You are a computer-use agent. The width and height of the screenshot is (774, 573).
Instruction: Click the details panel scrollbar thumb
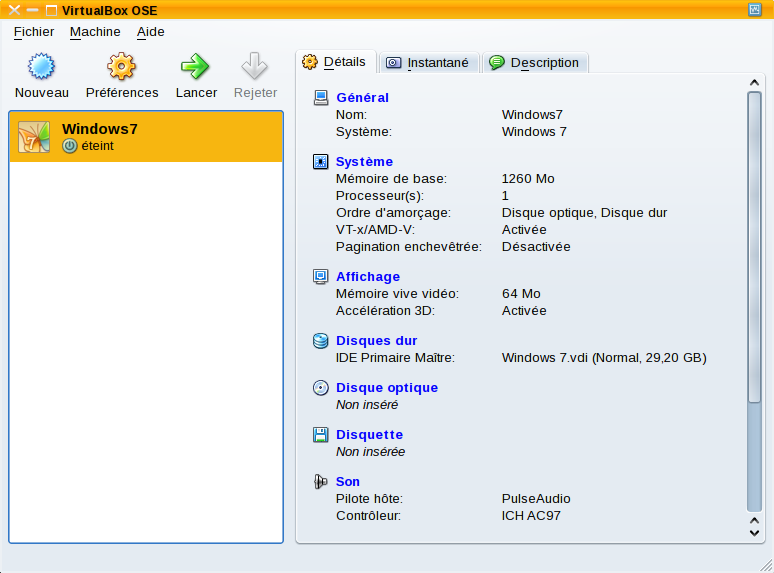(754, 247)
